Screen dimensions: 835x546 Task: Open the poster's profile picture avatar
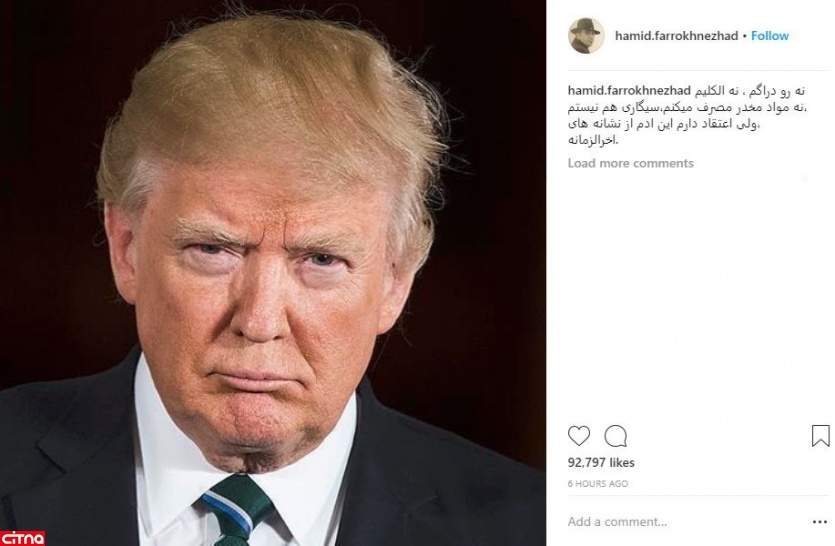click(586, 36)
